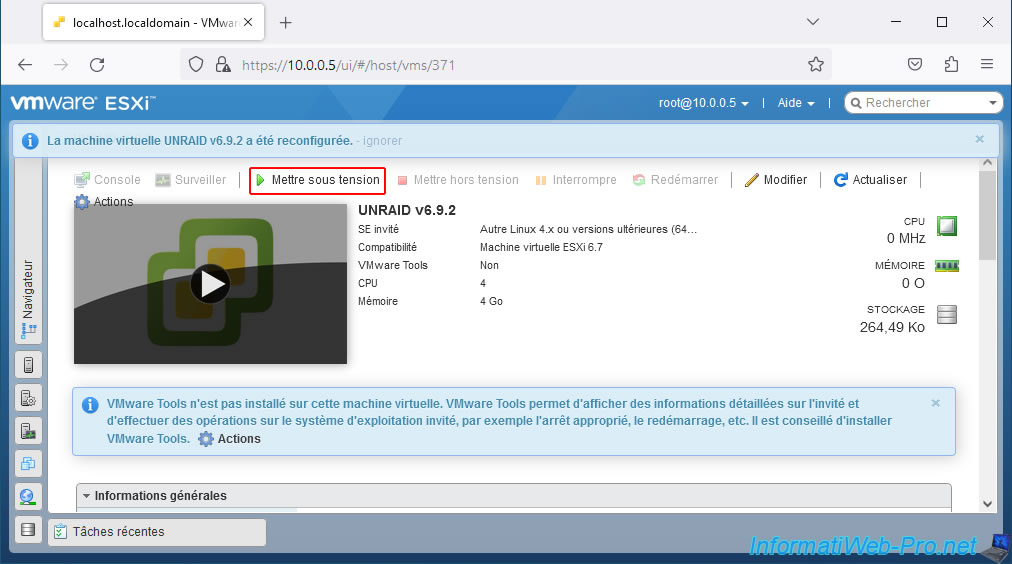Open the root@10.0.0.5 user dropdown
The height and width of the screenshot is (564, 1012).
tap(703, 103)
